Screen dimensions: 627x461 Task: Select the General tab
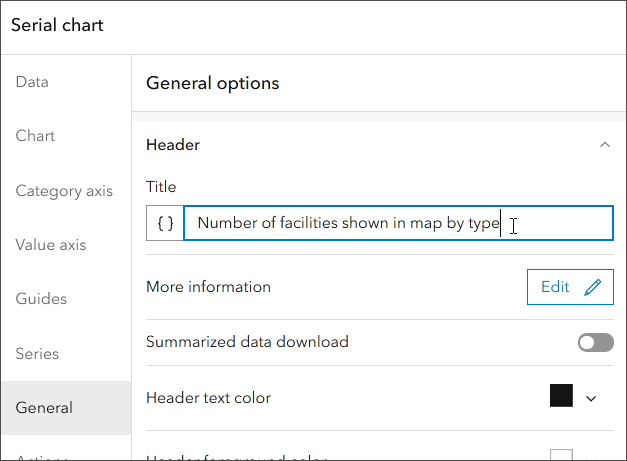tap(44, 408)
